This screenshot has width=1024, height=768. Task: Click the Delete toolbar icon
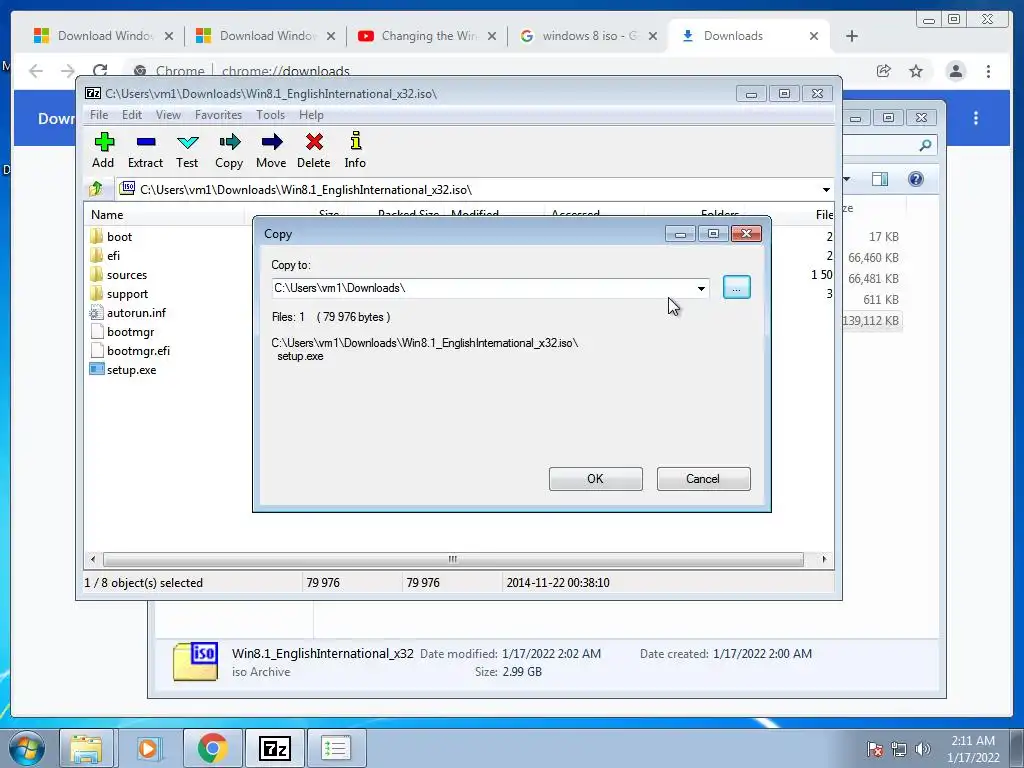point(313,150)
